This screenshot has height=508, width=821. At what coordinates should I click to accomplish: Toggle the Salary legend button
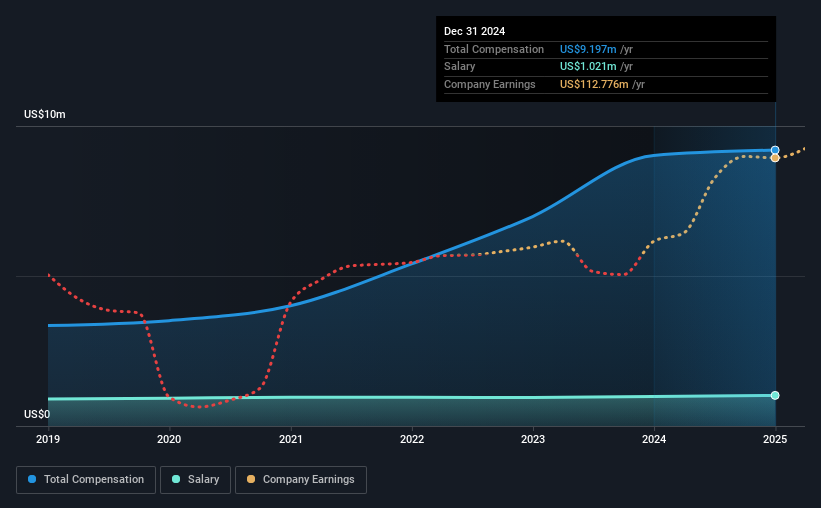(x=195, y=480)
